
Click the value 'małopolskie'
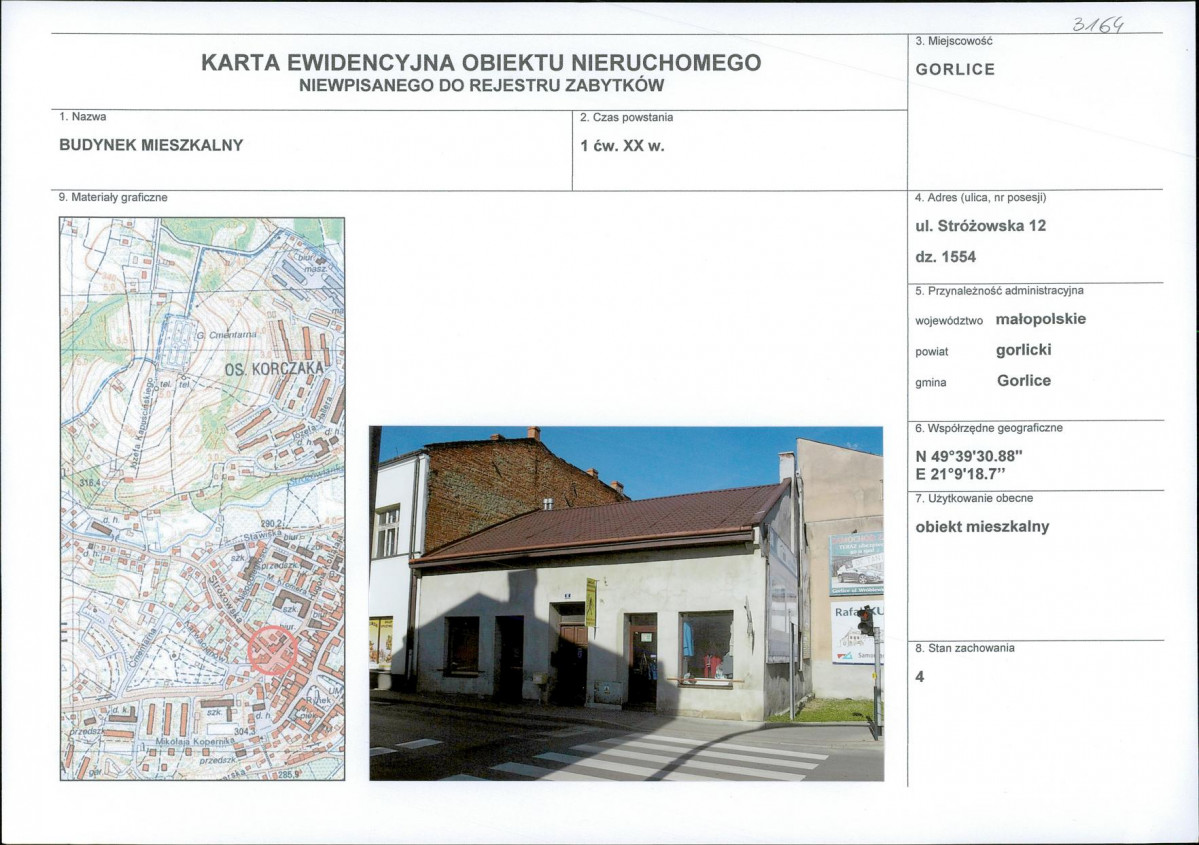tap(1041, 319)
